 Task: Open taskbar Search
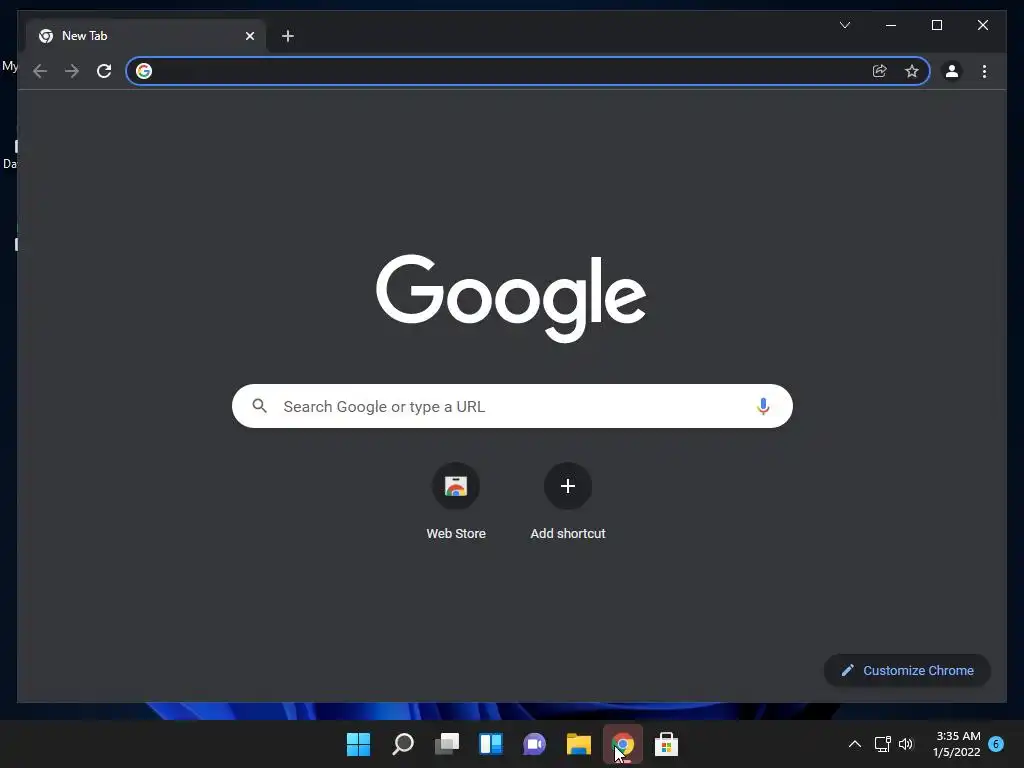402,744
